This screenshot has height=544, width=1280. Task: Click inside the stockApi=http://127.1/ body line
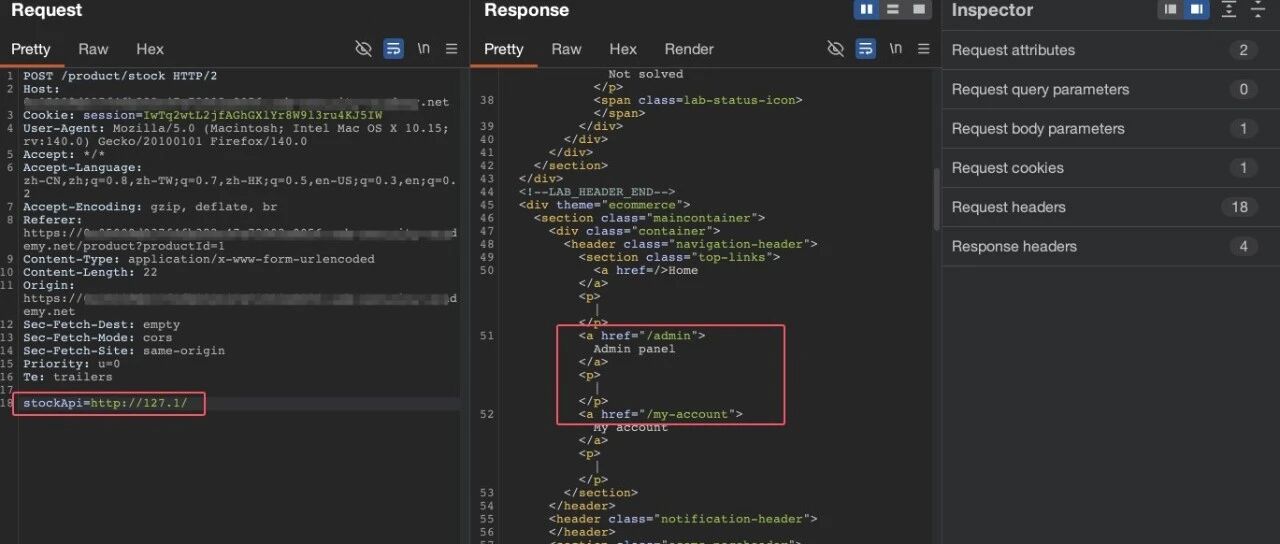pos(105,403)
